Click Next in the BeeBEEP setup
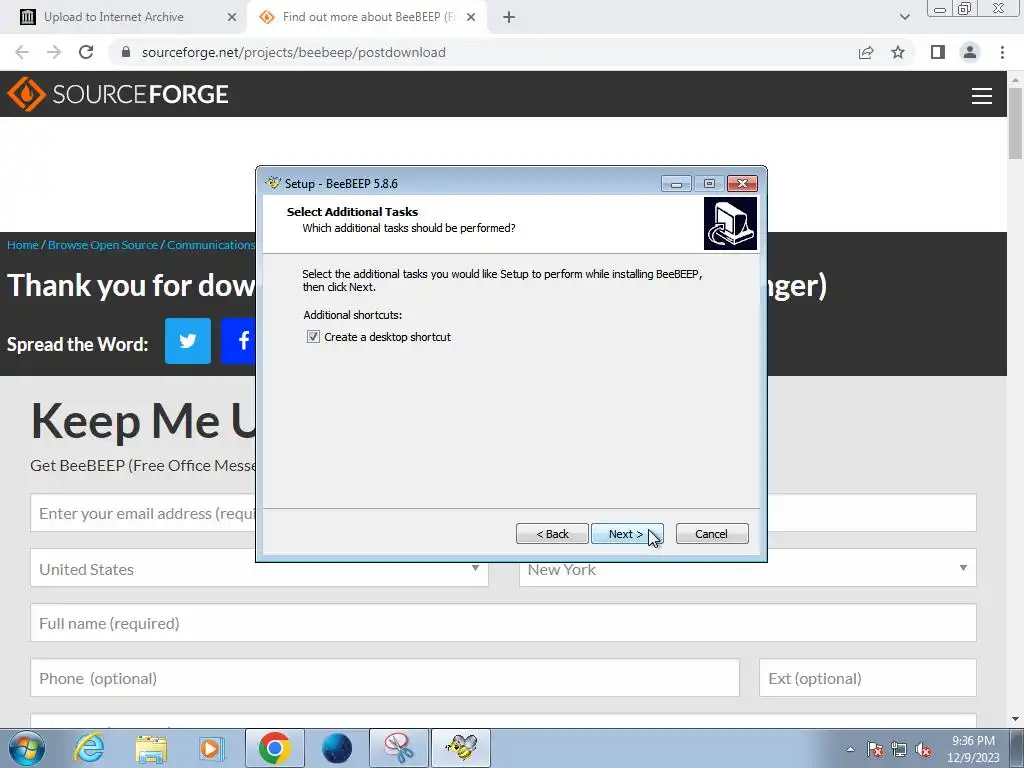Viewport: 1024px width, 768px height. [627, 534]
